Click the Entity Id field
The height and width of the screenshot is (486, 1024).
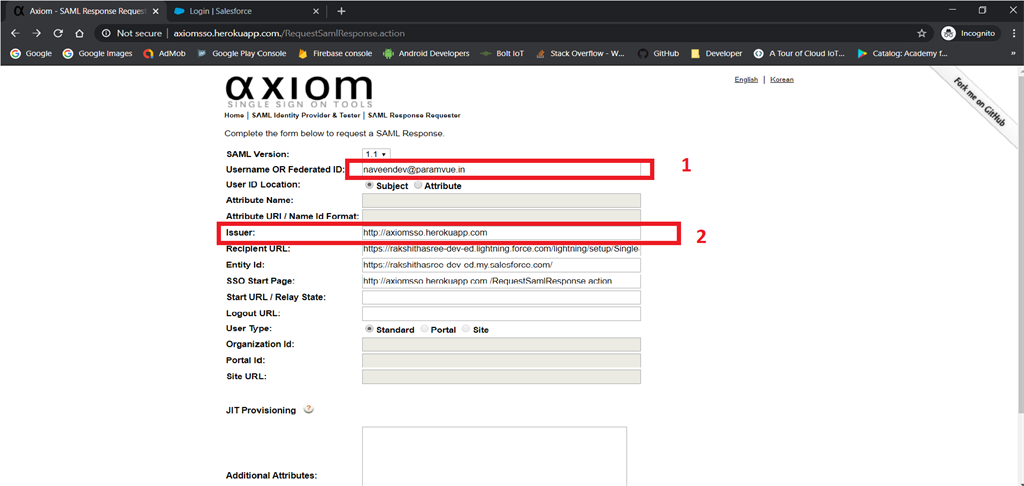501,265
